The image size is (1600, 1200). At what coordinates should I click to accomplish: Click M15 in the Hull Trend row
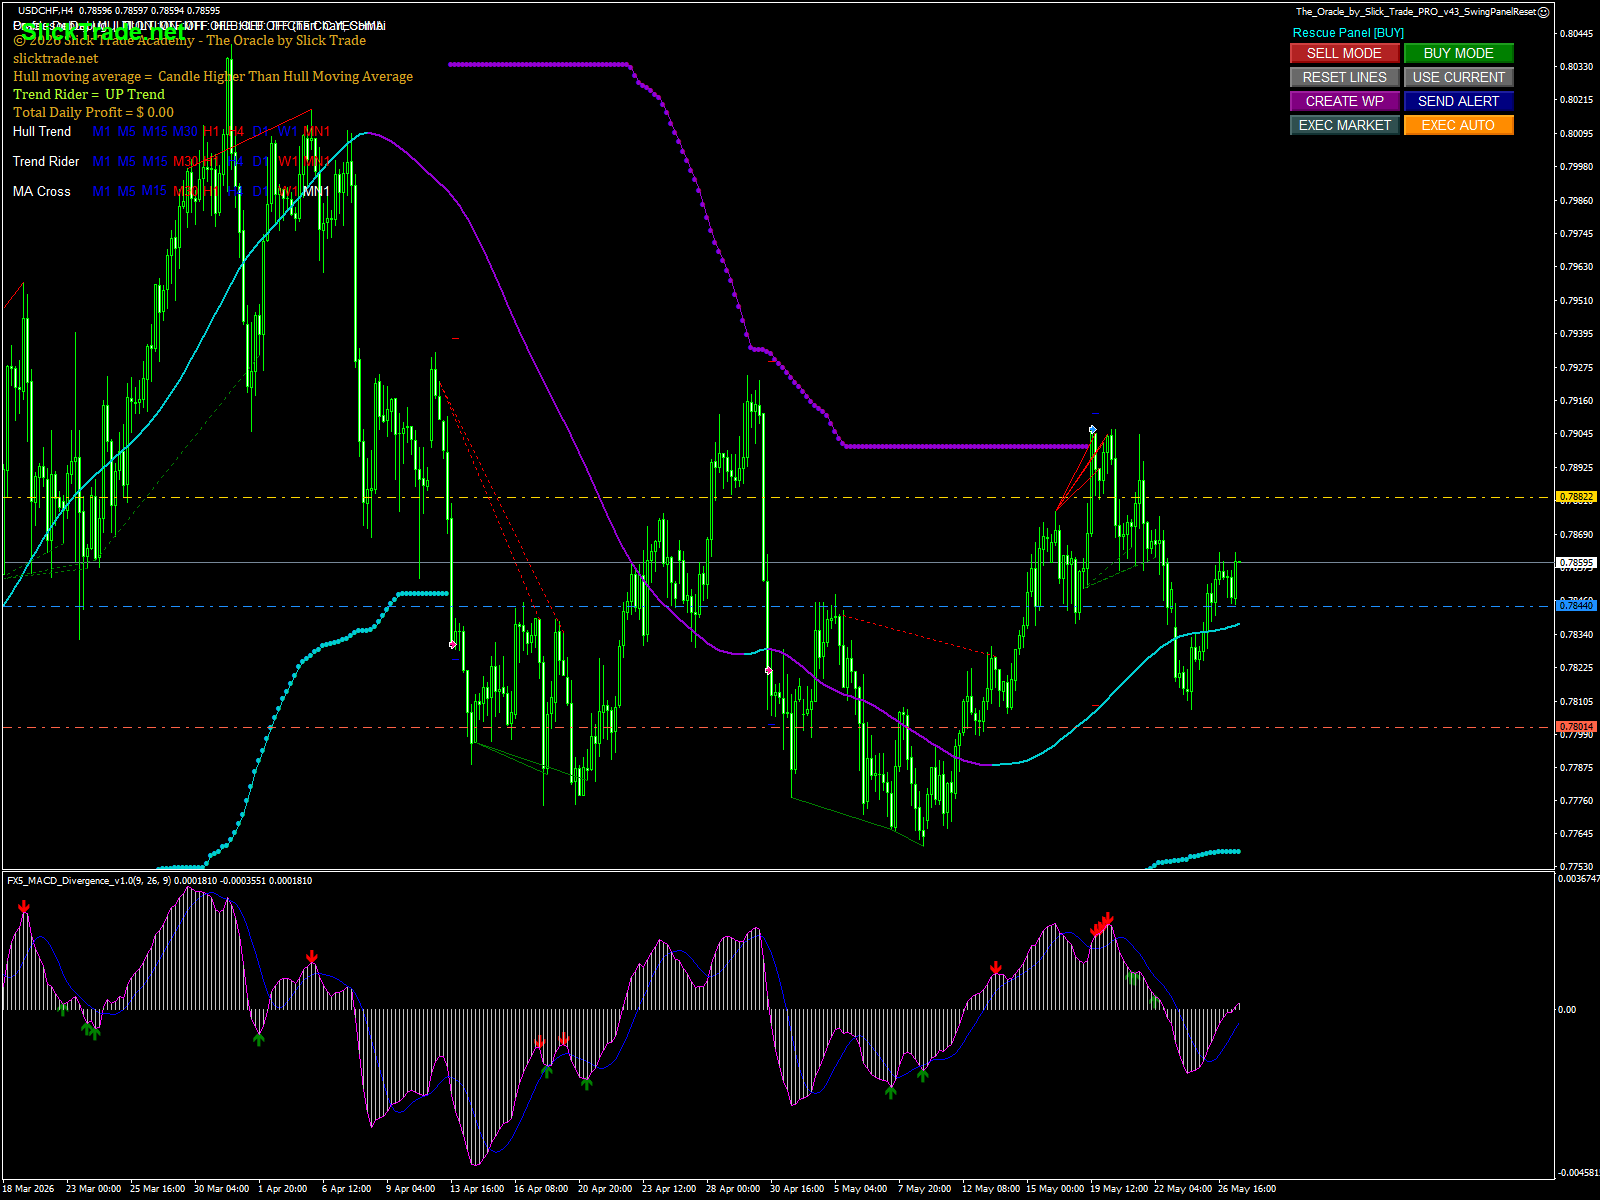pos(155,131)
